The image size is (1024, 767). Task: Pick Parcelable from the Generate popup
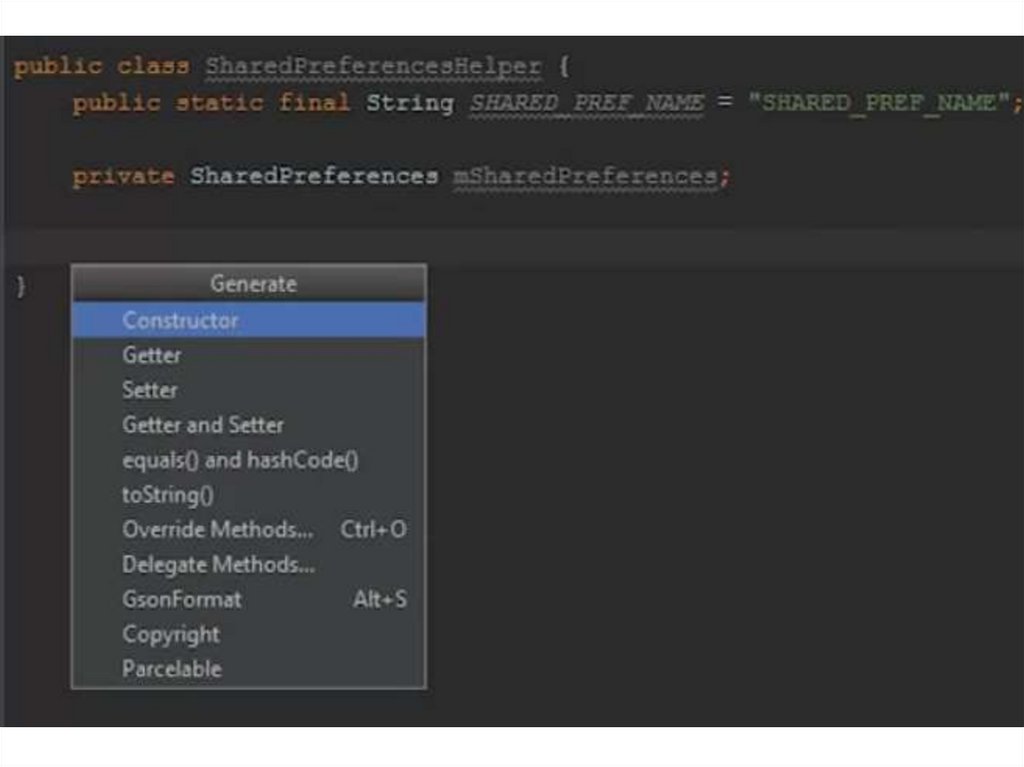pos(172,669)
